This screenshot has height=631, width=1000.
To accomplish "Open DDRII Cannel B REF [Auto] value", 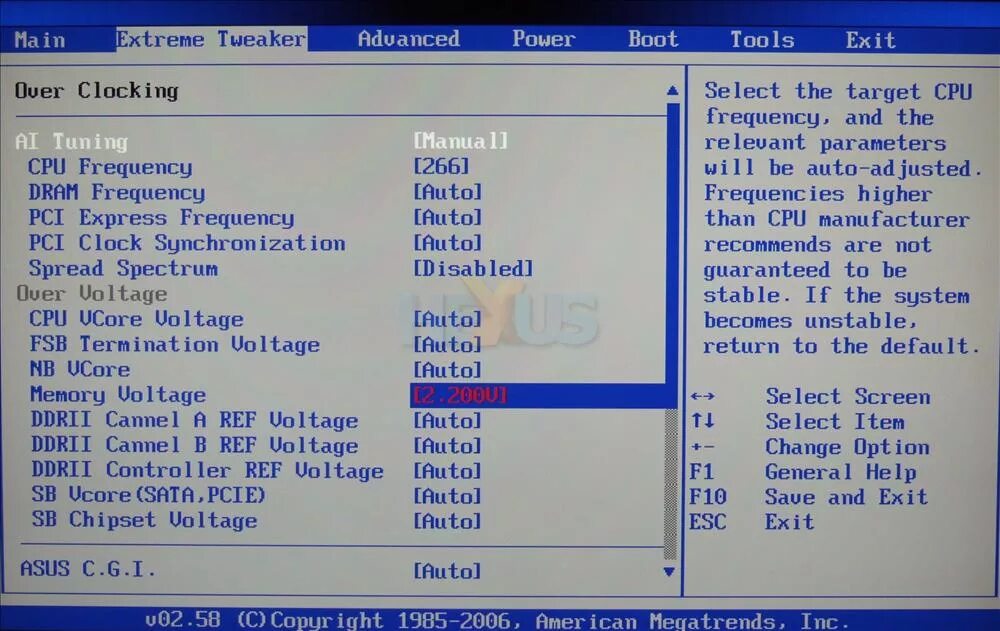I will click(448, 446).
